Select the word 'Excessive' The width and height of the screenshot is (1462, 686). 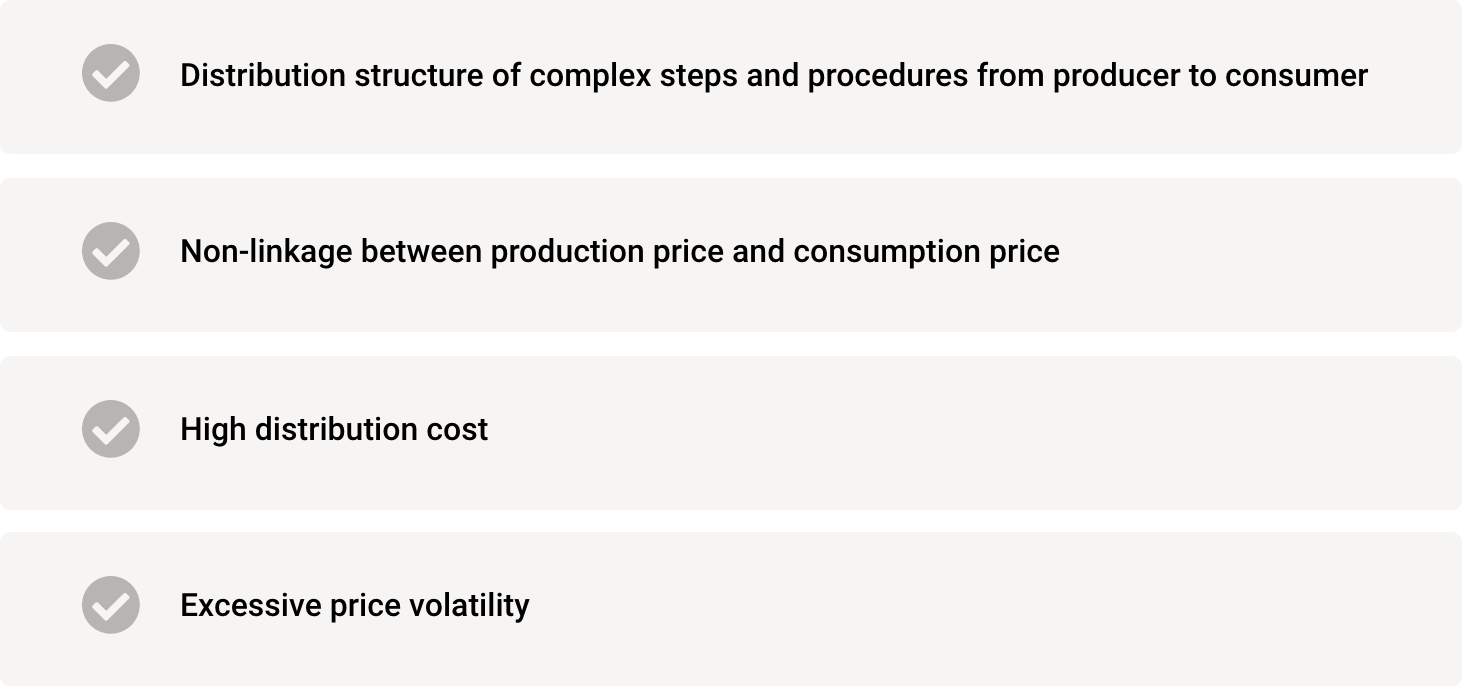click(x=251, y=605)
